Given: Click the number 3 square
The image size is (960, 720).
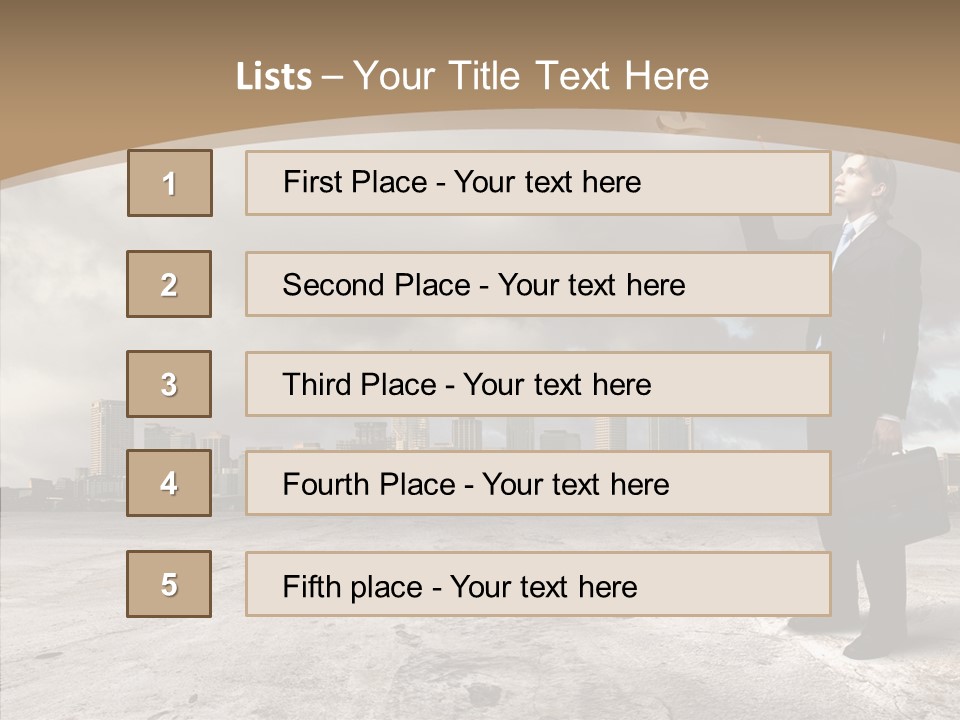Looking at the screenshot, I should pos(169,384).
